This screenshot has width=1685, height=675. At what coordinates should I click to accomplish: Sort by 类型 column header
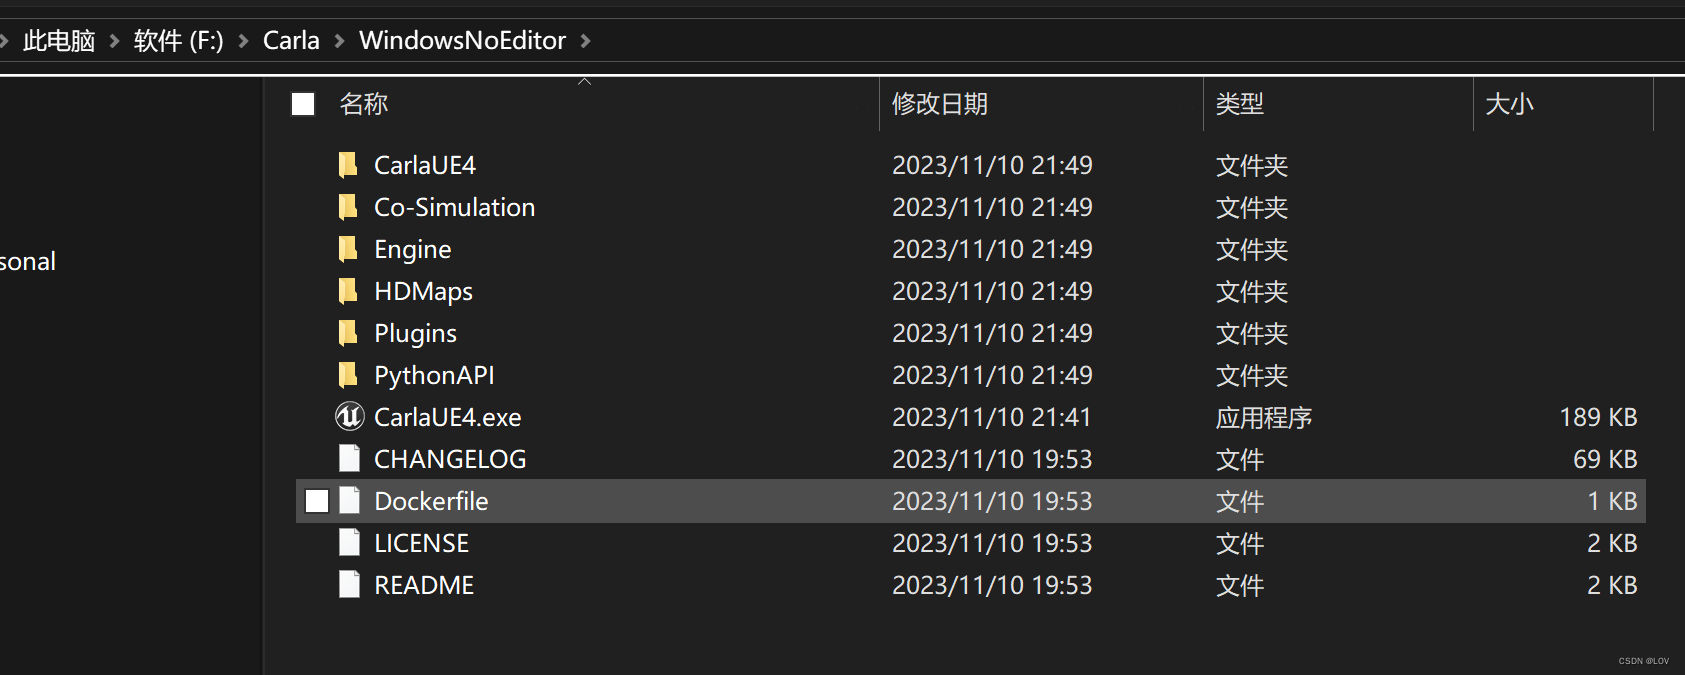click(1240, 104)
